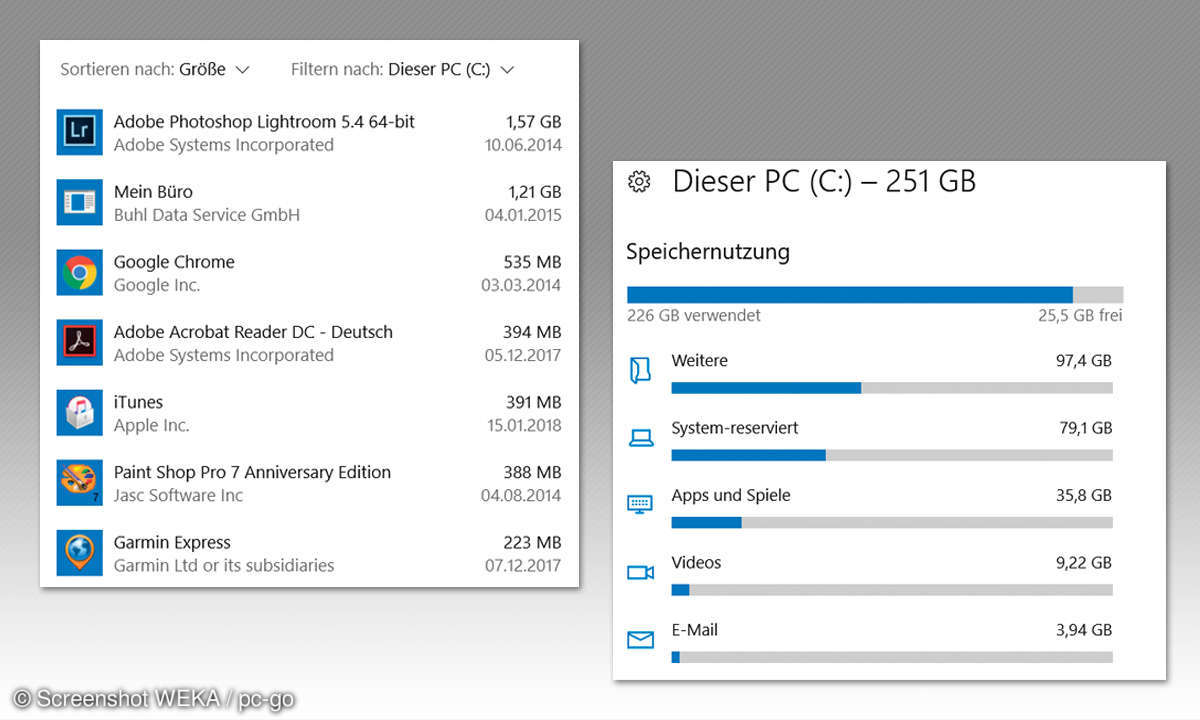
Task: Click the 3,94 GB value for E-Mail
Action: coord(1084,630)
